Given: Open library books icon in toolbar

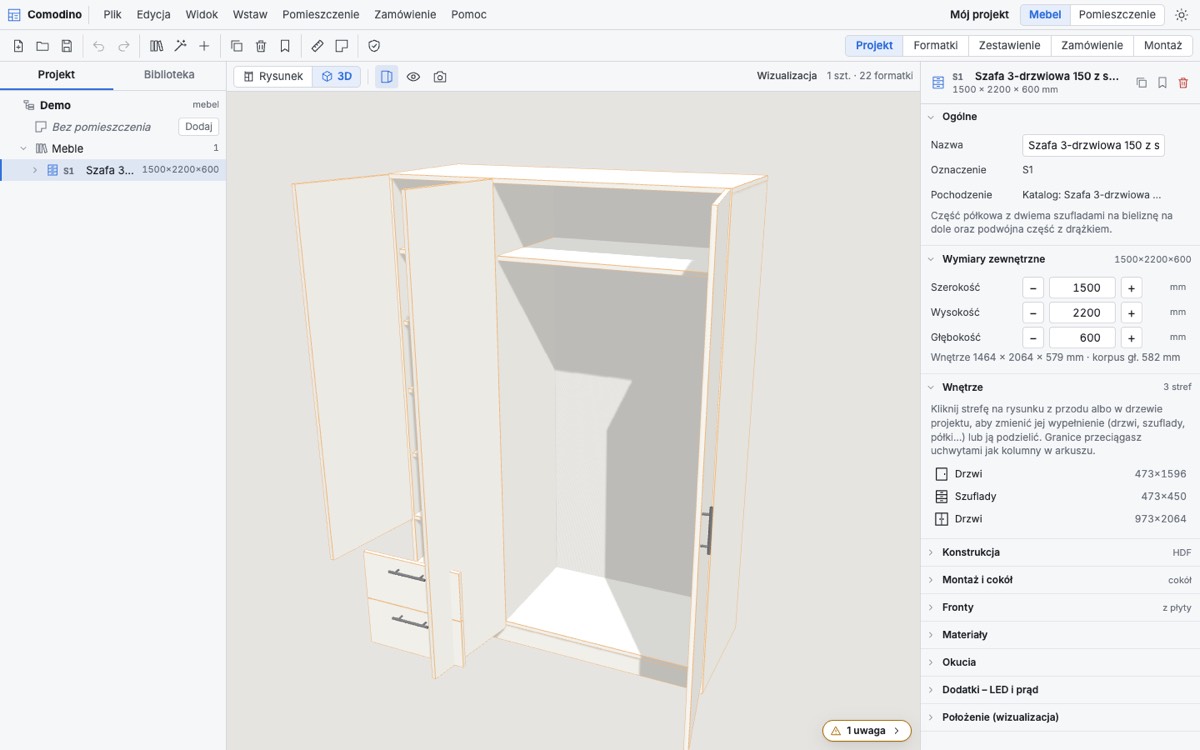Looking at the screenshot, I should (156, 46).
